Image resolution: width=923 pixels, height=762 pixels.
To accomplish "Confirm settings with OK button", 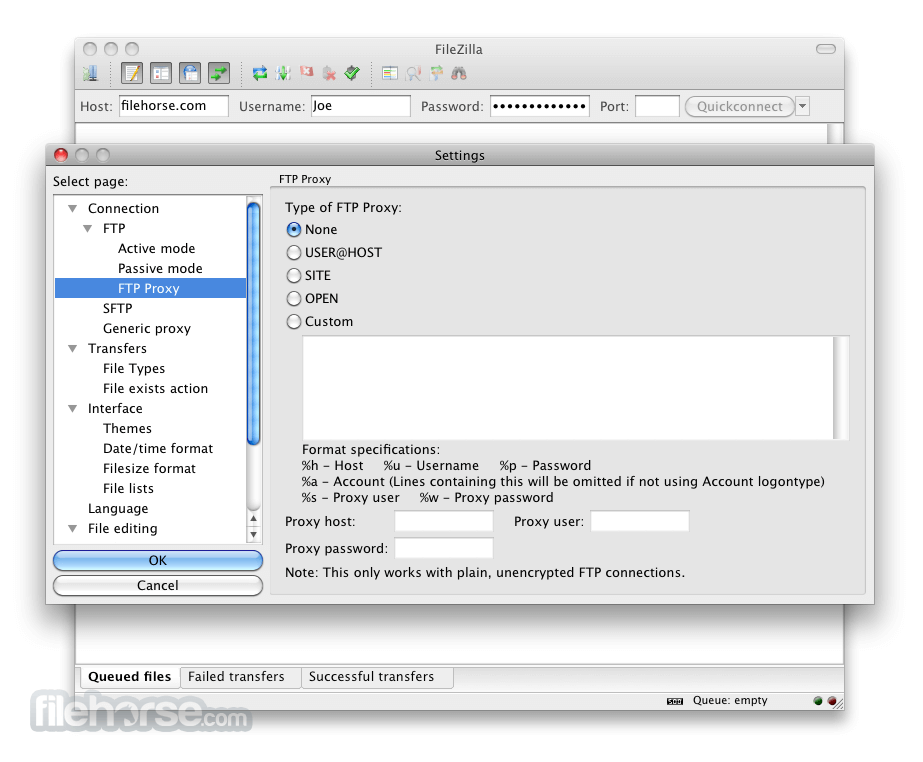I will pyautogui.click(x=158, y=561).
